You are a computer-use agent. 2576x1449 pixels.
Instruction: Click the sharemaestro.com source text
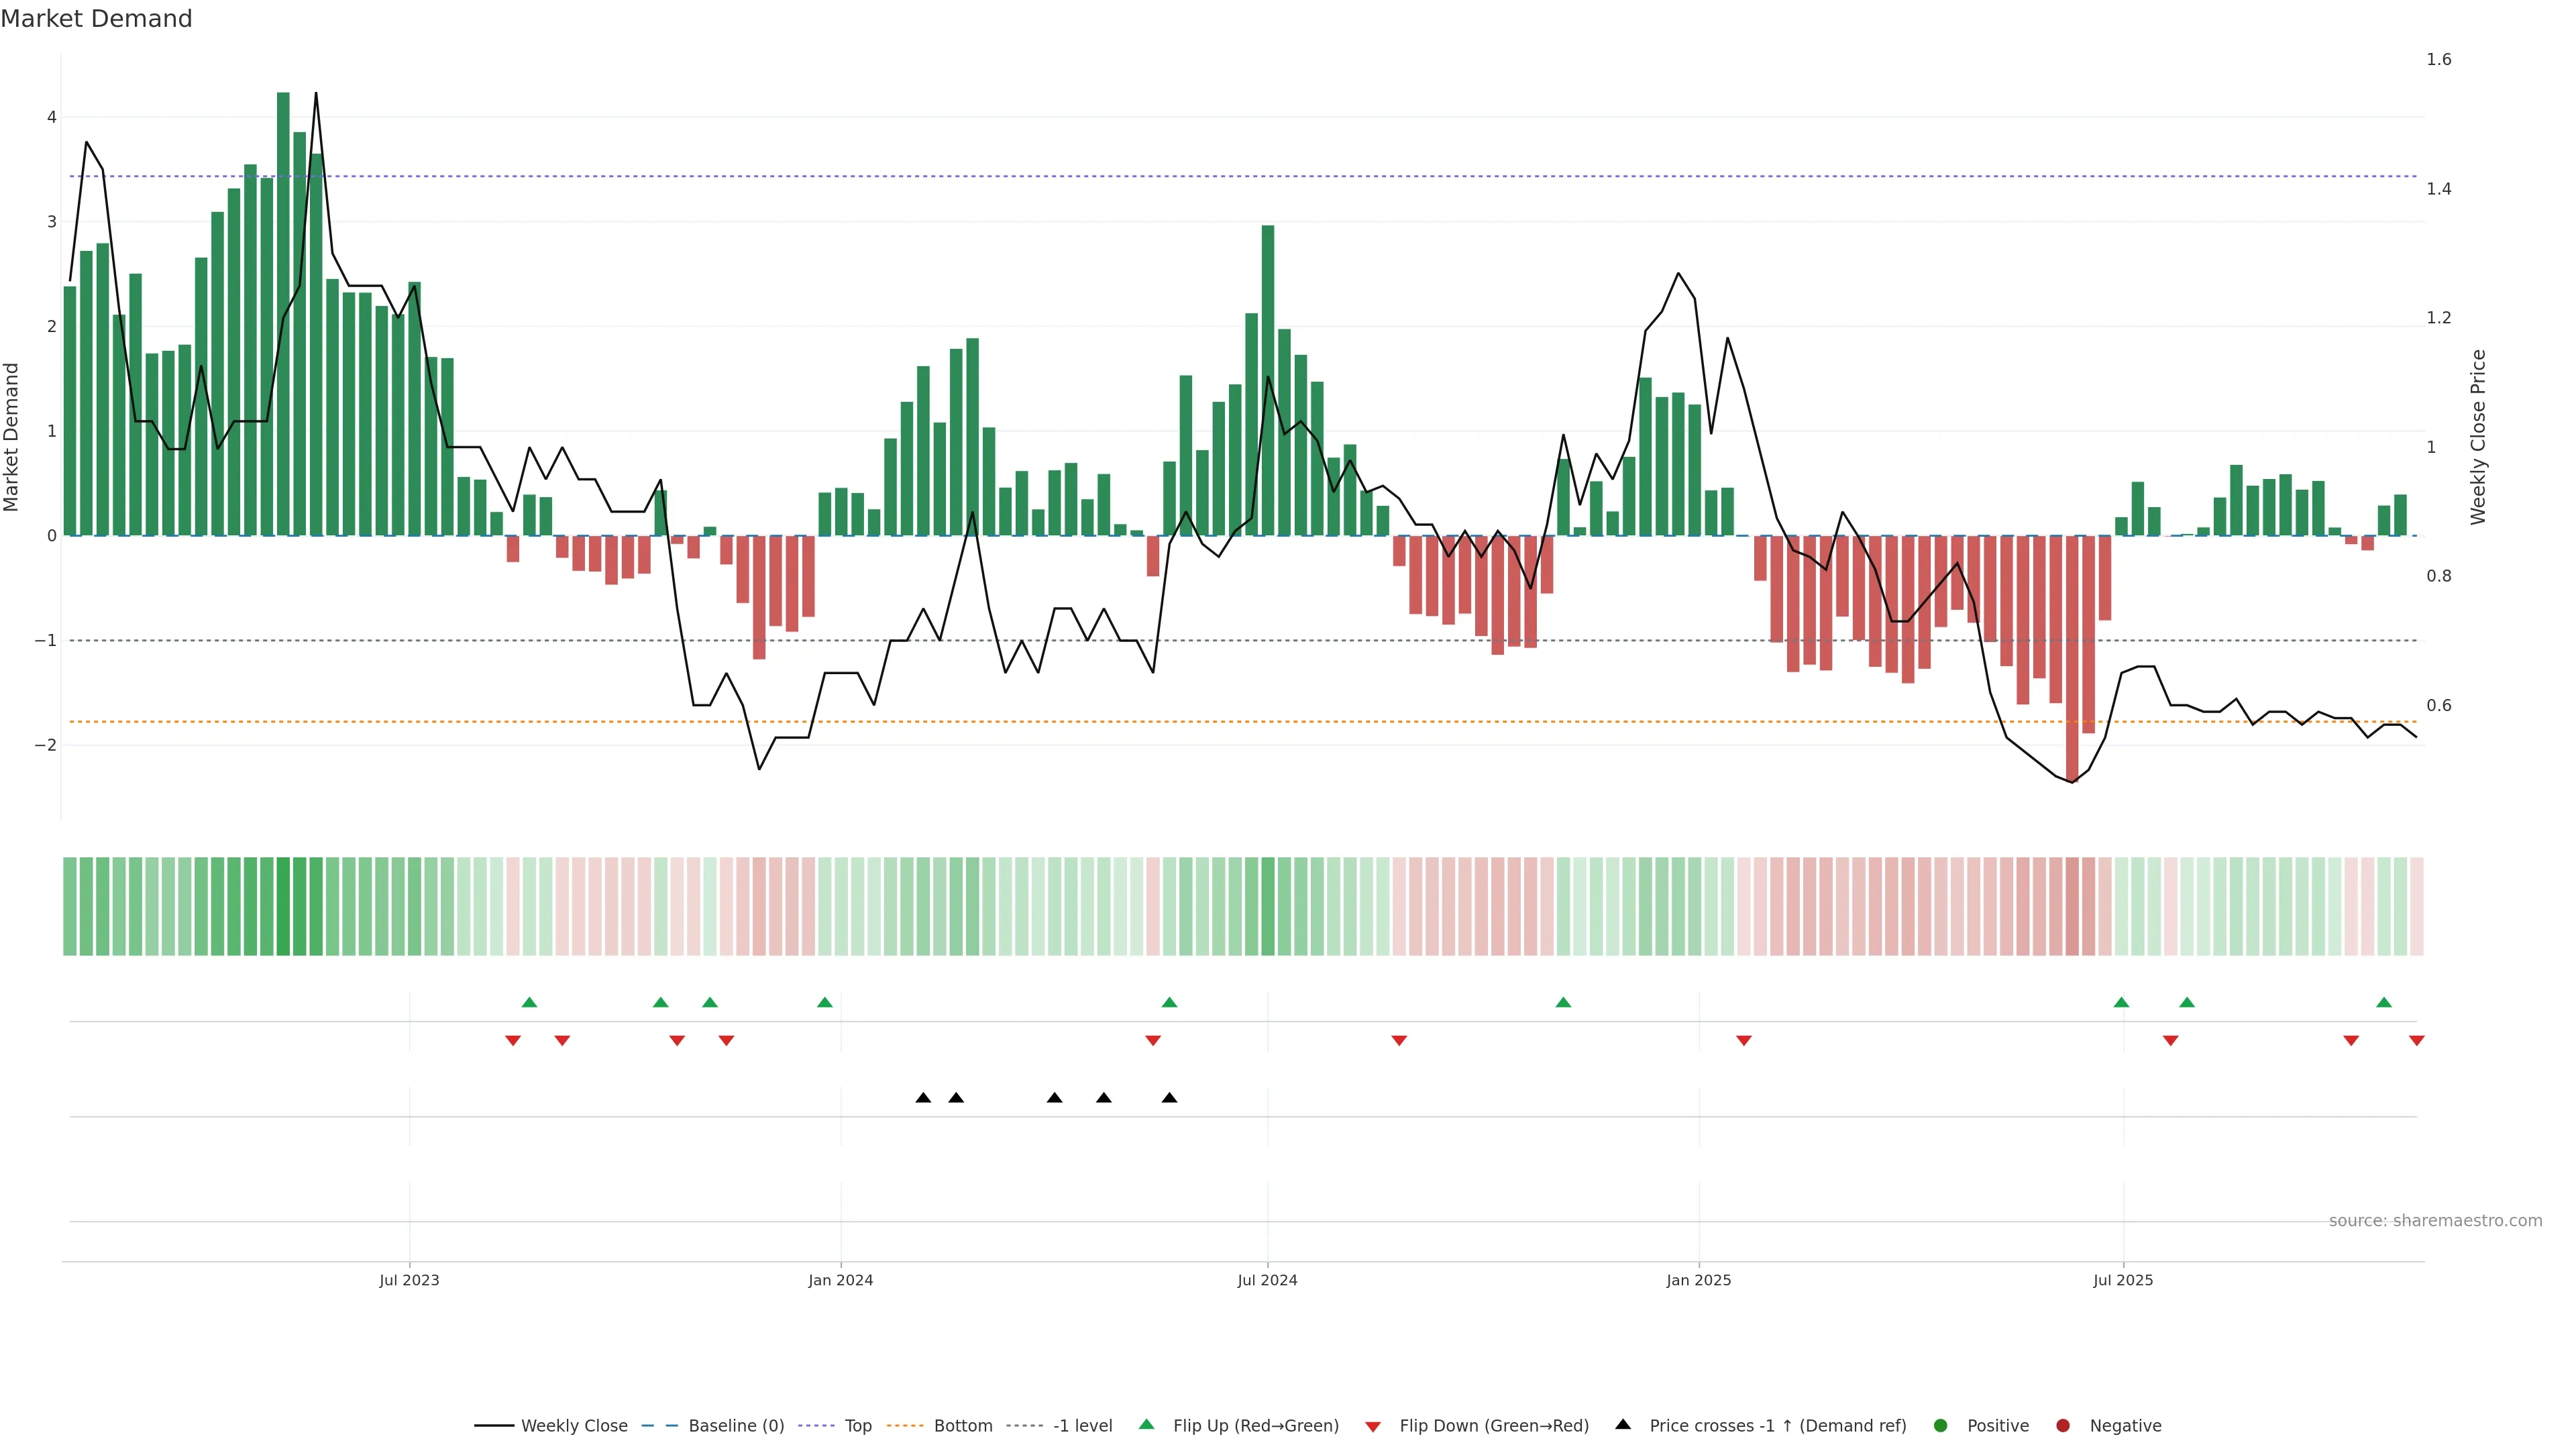[2435, 1220]
